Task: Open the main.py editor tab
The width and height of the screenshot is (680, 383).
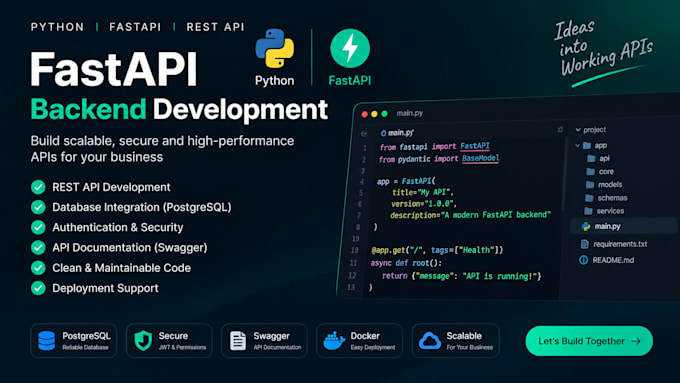Action: [397, 133]
